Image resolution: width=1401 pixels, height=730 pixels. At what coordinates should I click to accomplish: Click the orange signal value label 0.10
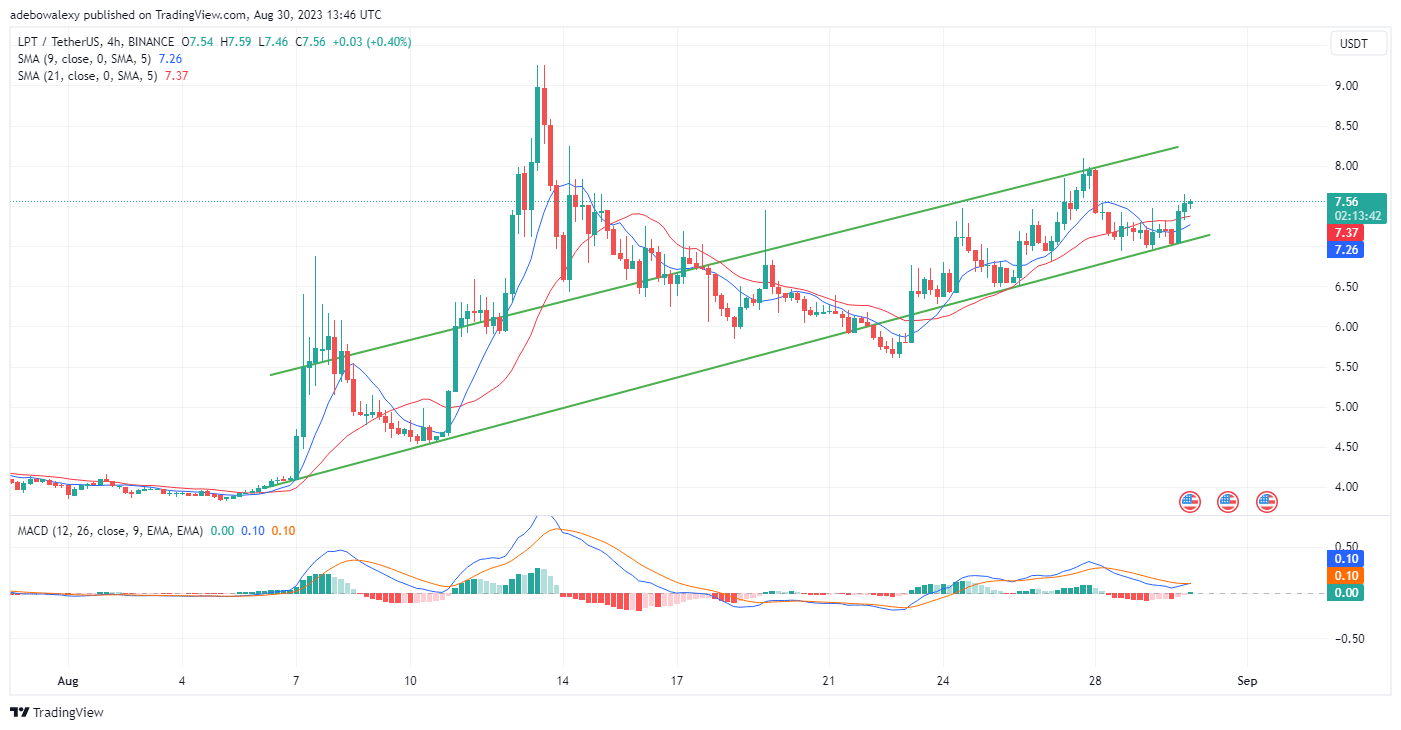(x=1345, y=575)
